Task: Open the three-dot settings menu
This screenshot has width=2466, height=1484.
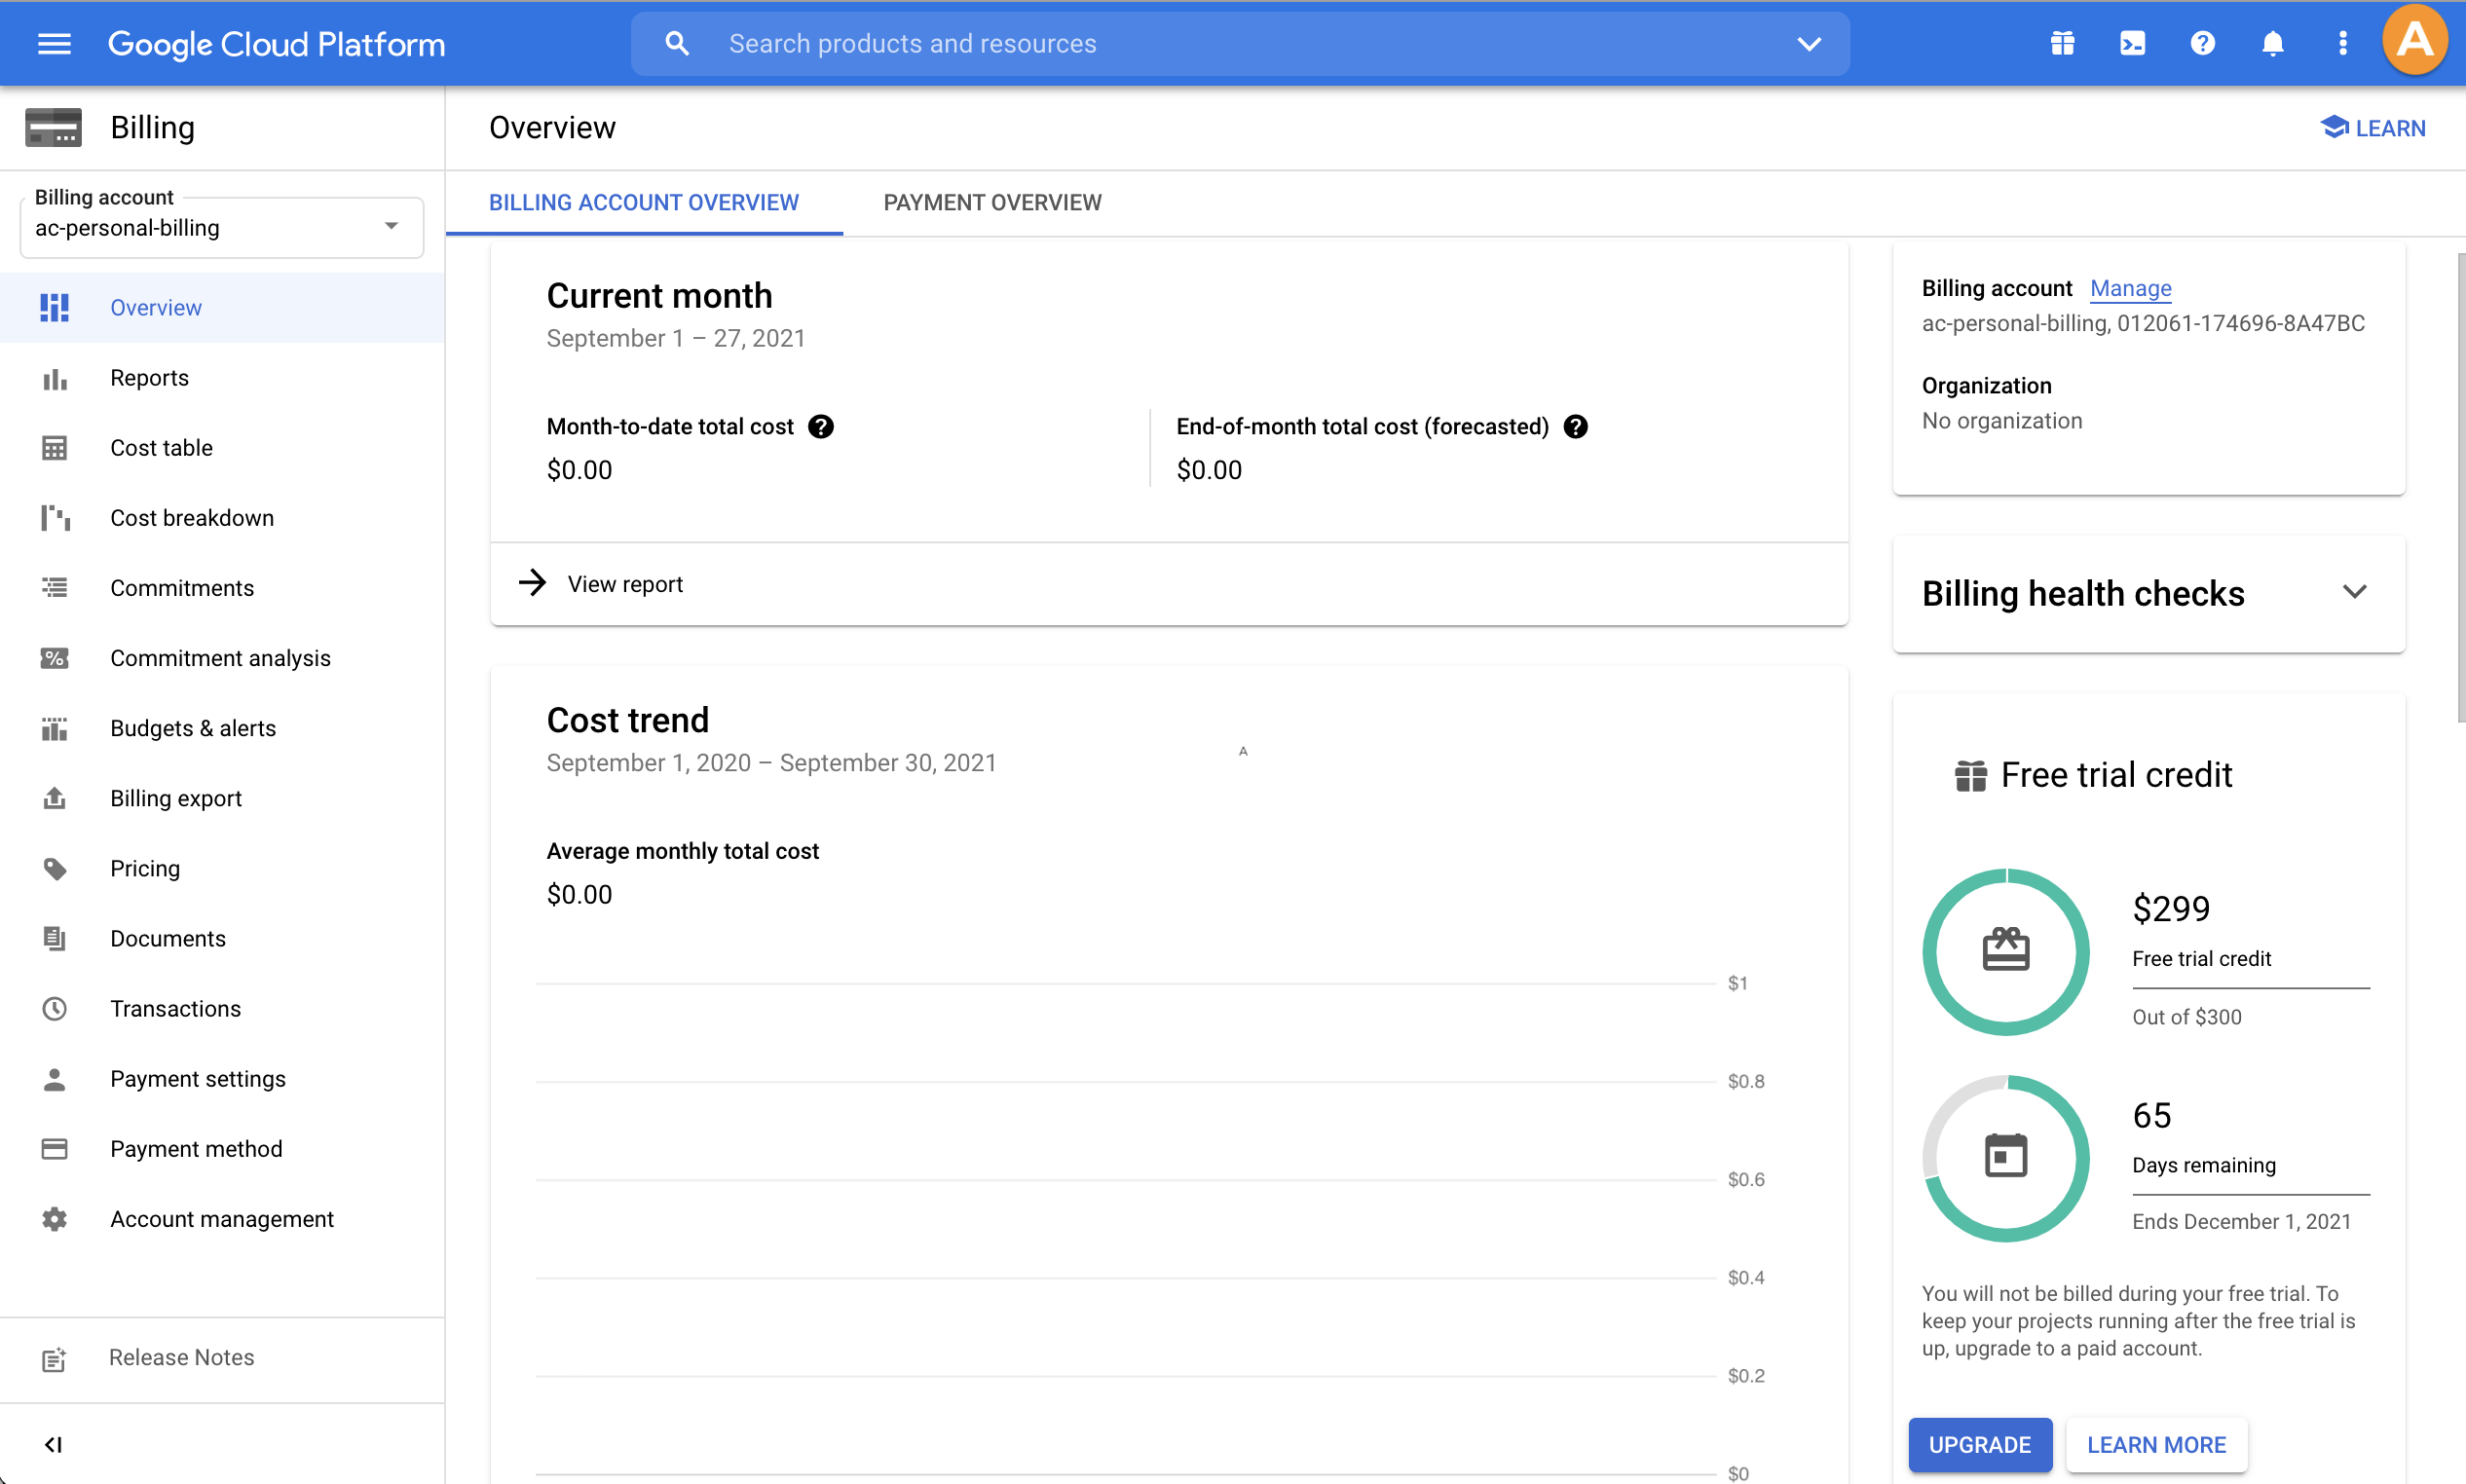Action: pyautogui.click(x=2342, y=44)
